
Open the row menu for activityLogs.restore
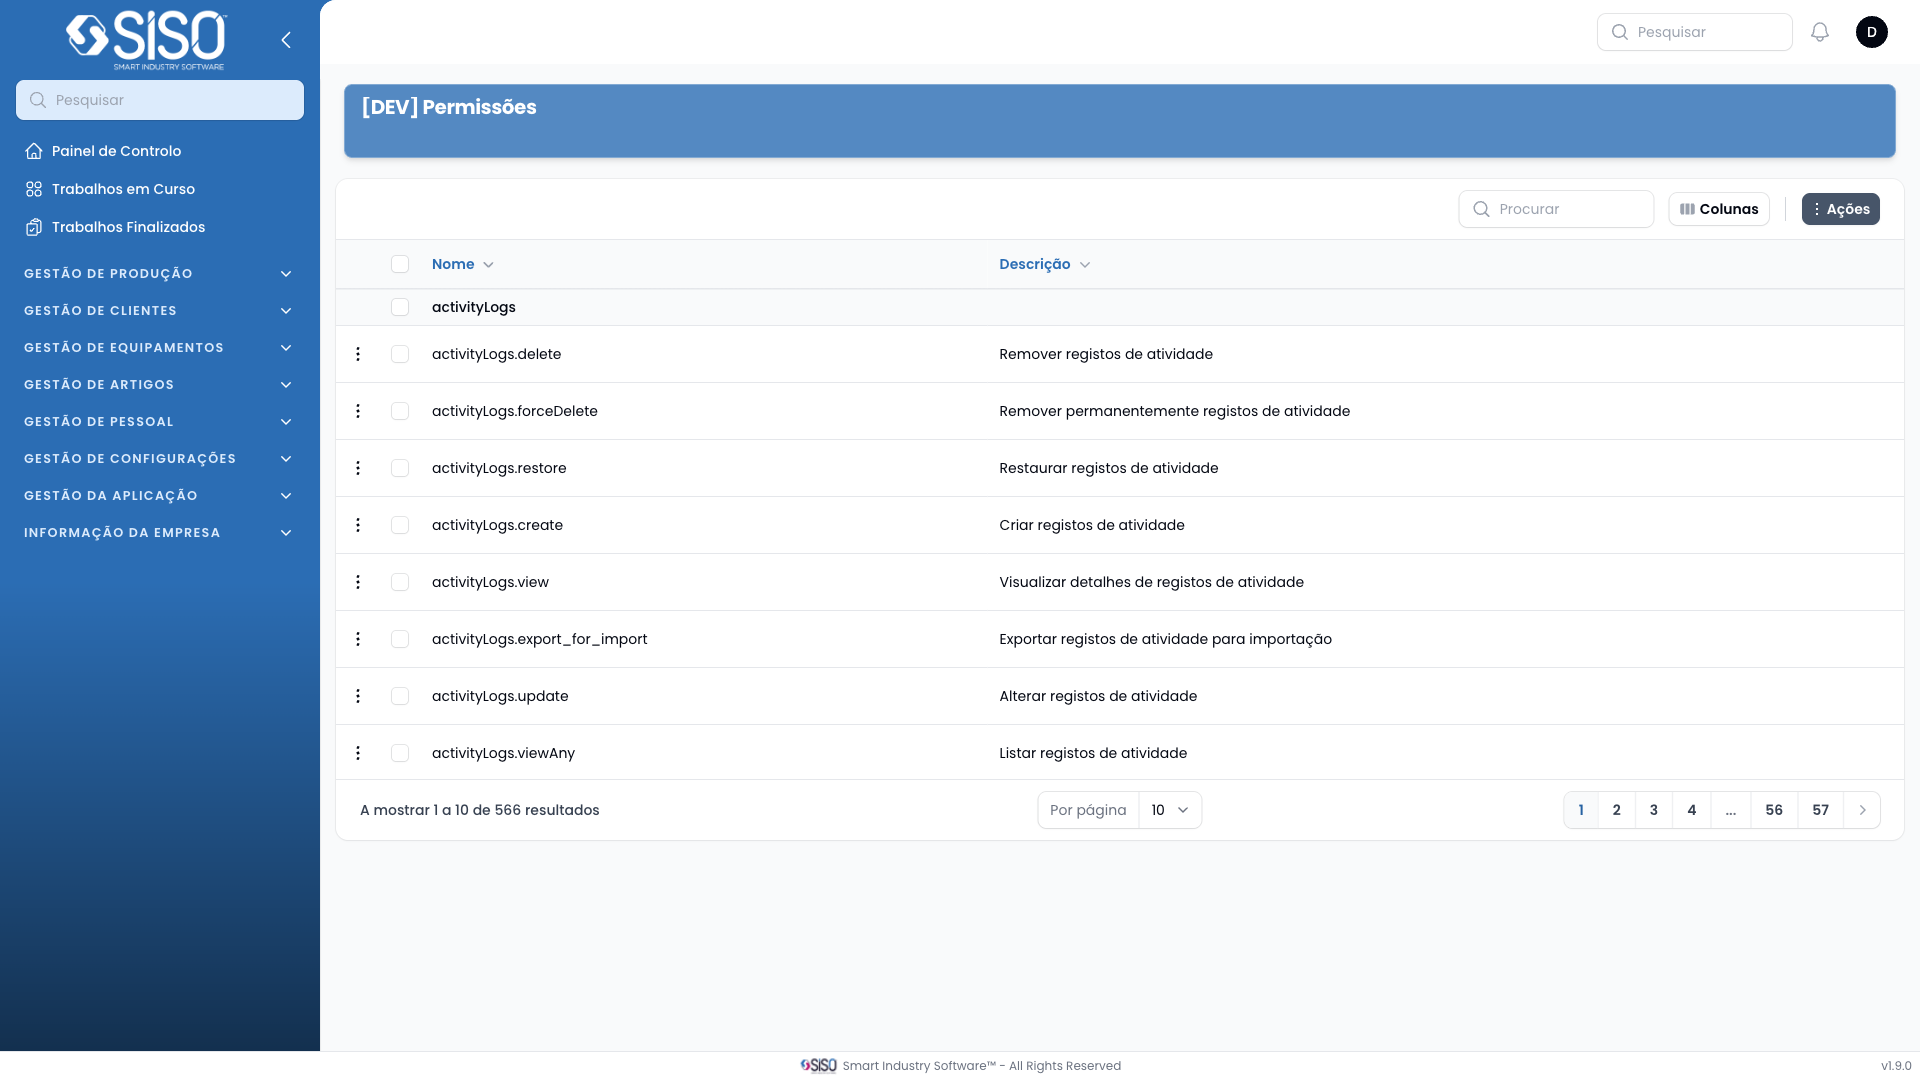click(x=358, y=468)
